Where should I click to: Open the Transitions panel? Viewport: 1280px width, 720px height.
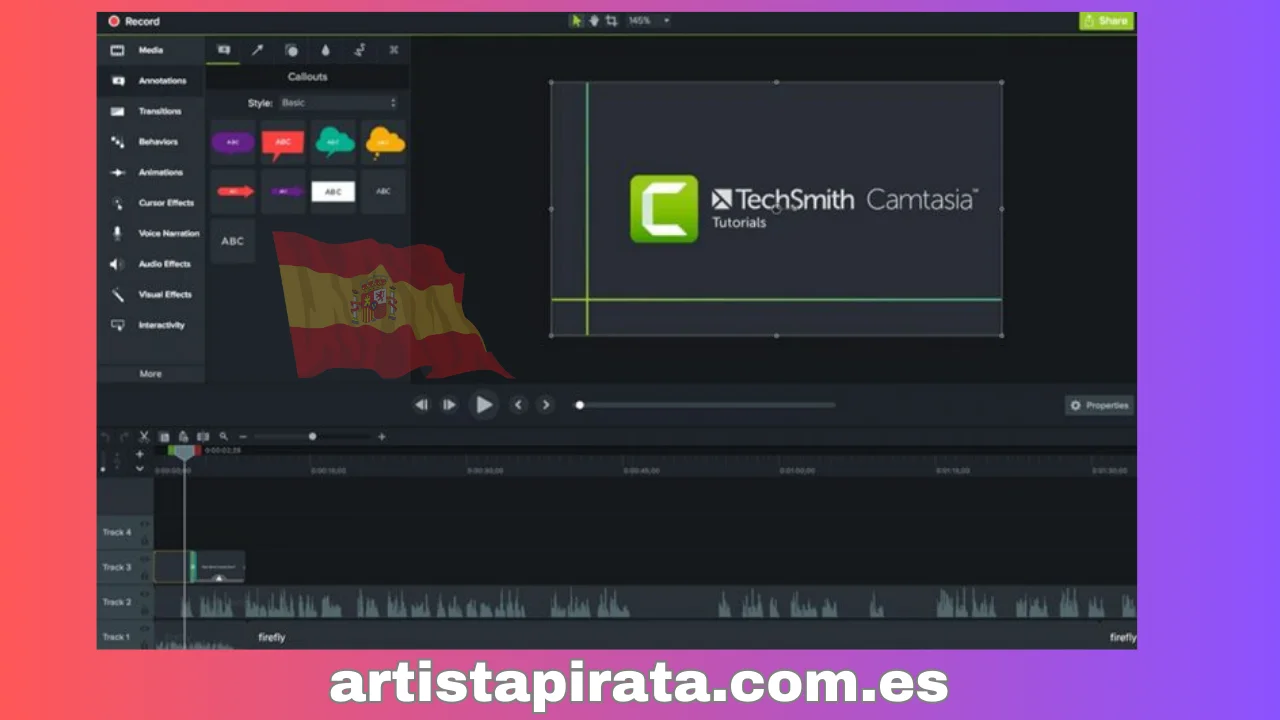click(x=151, y=111)
